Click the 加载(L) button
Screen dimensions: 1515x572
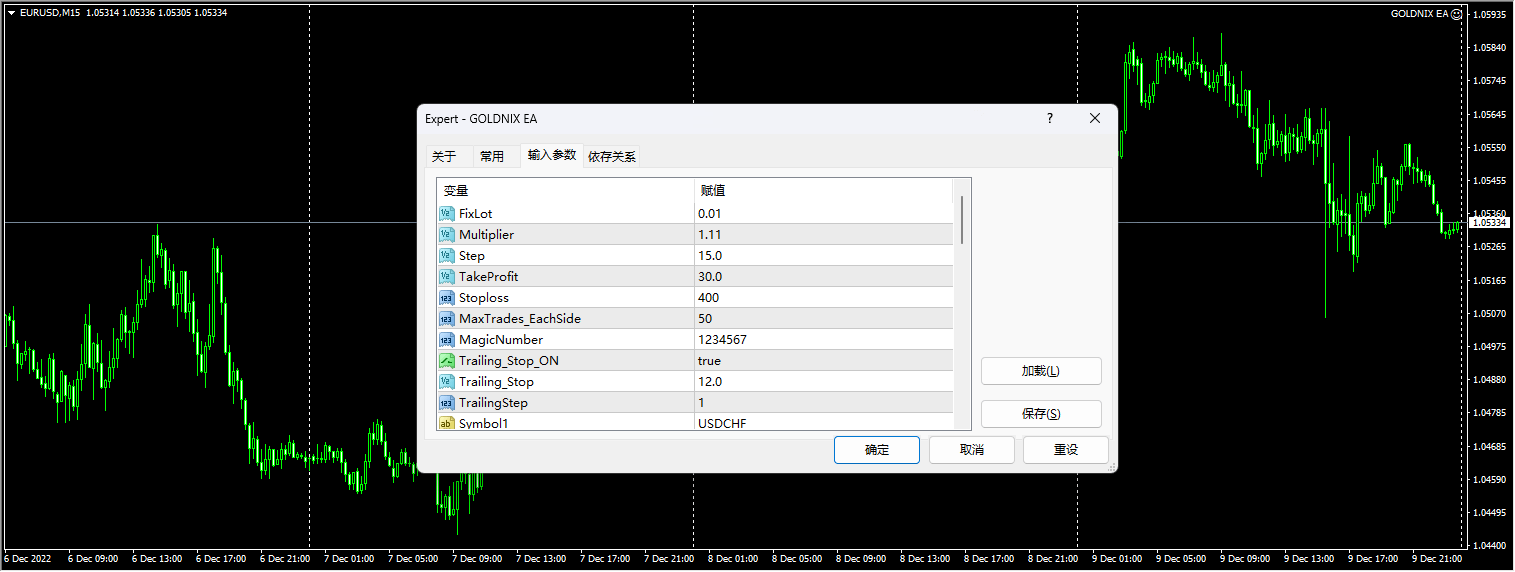click(1040, 371)
